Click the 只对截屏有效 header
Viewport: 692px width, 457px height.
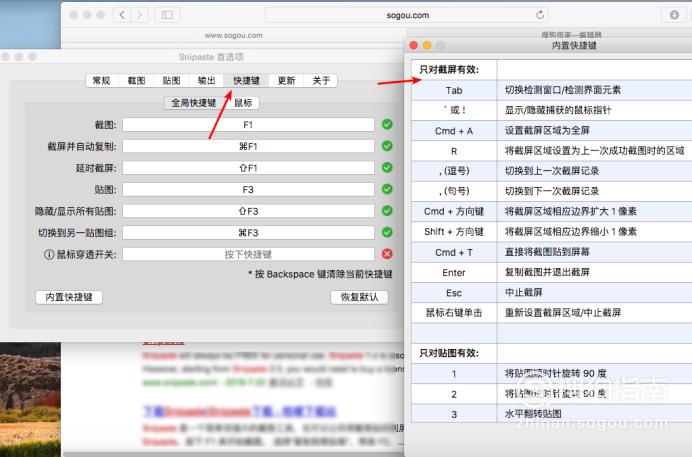(449, 70)
